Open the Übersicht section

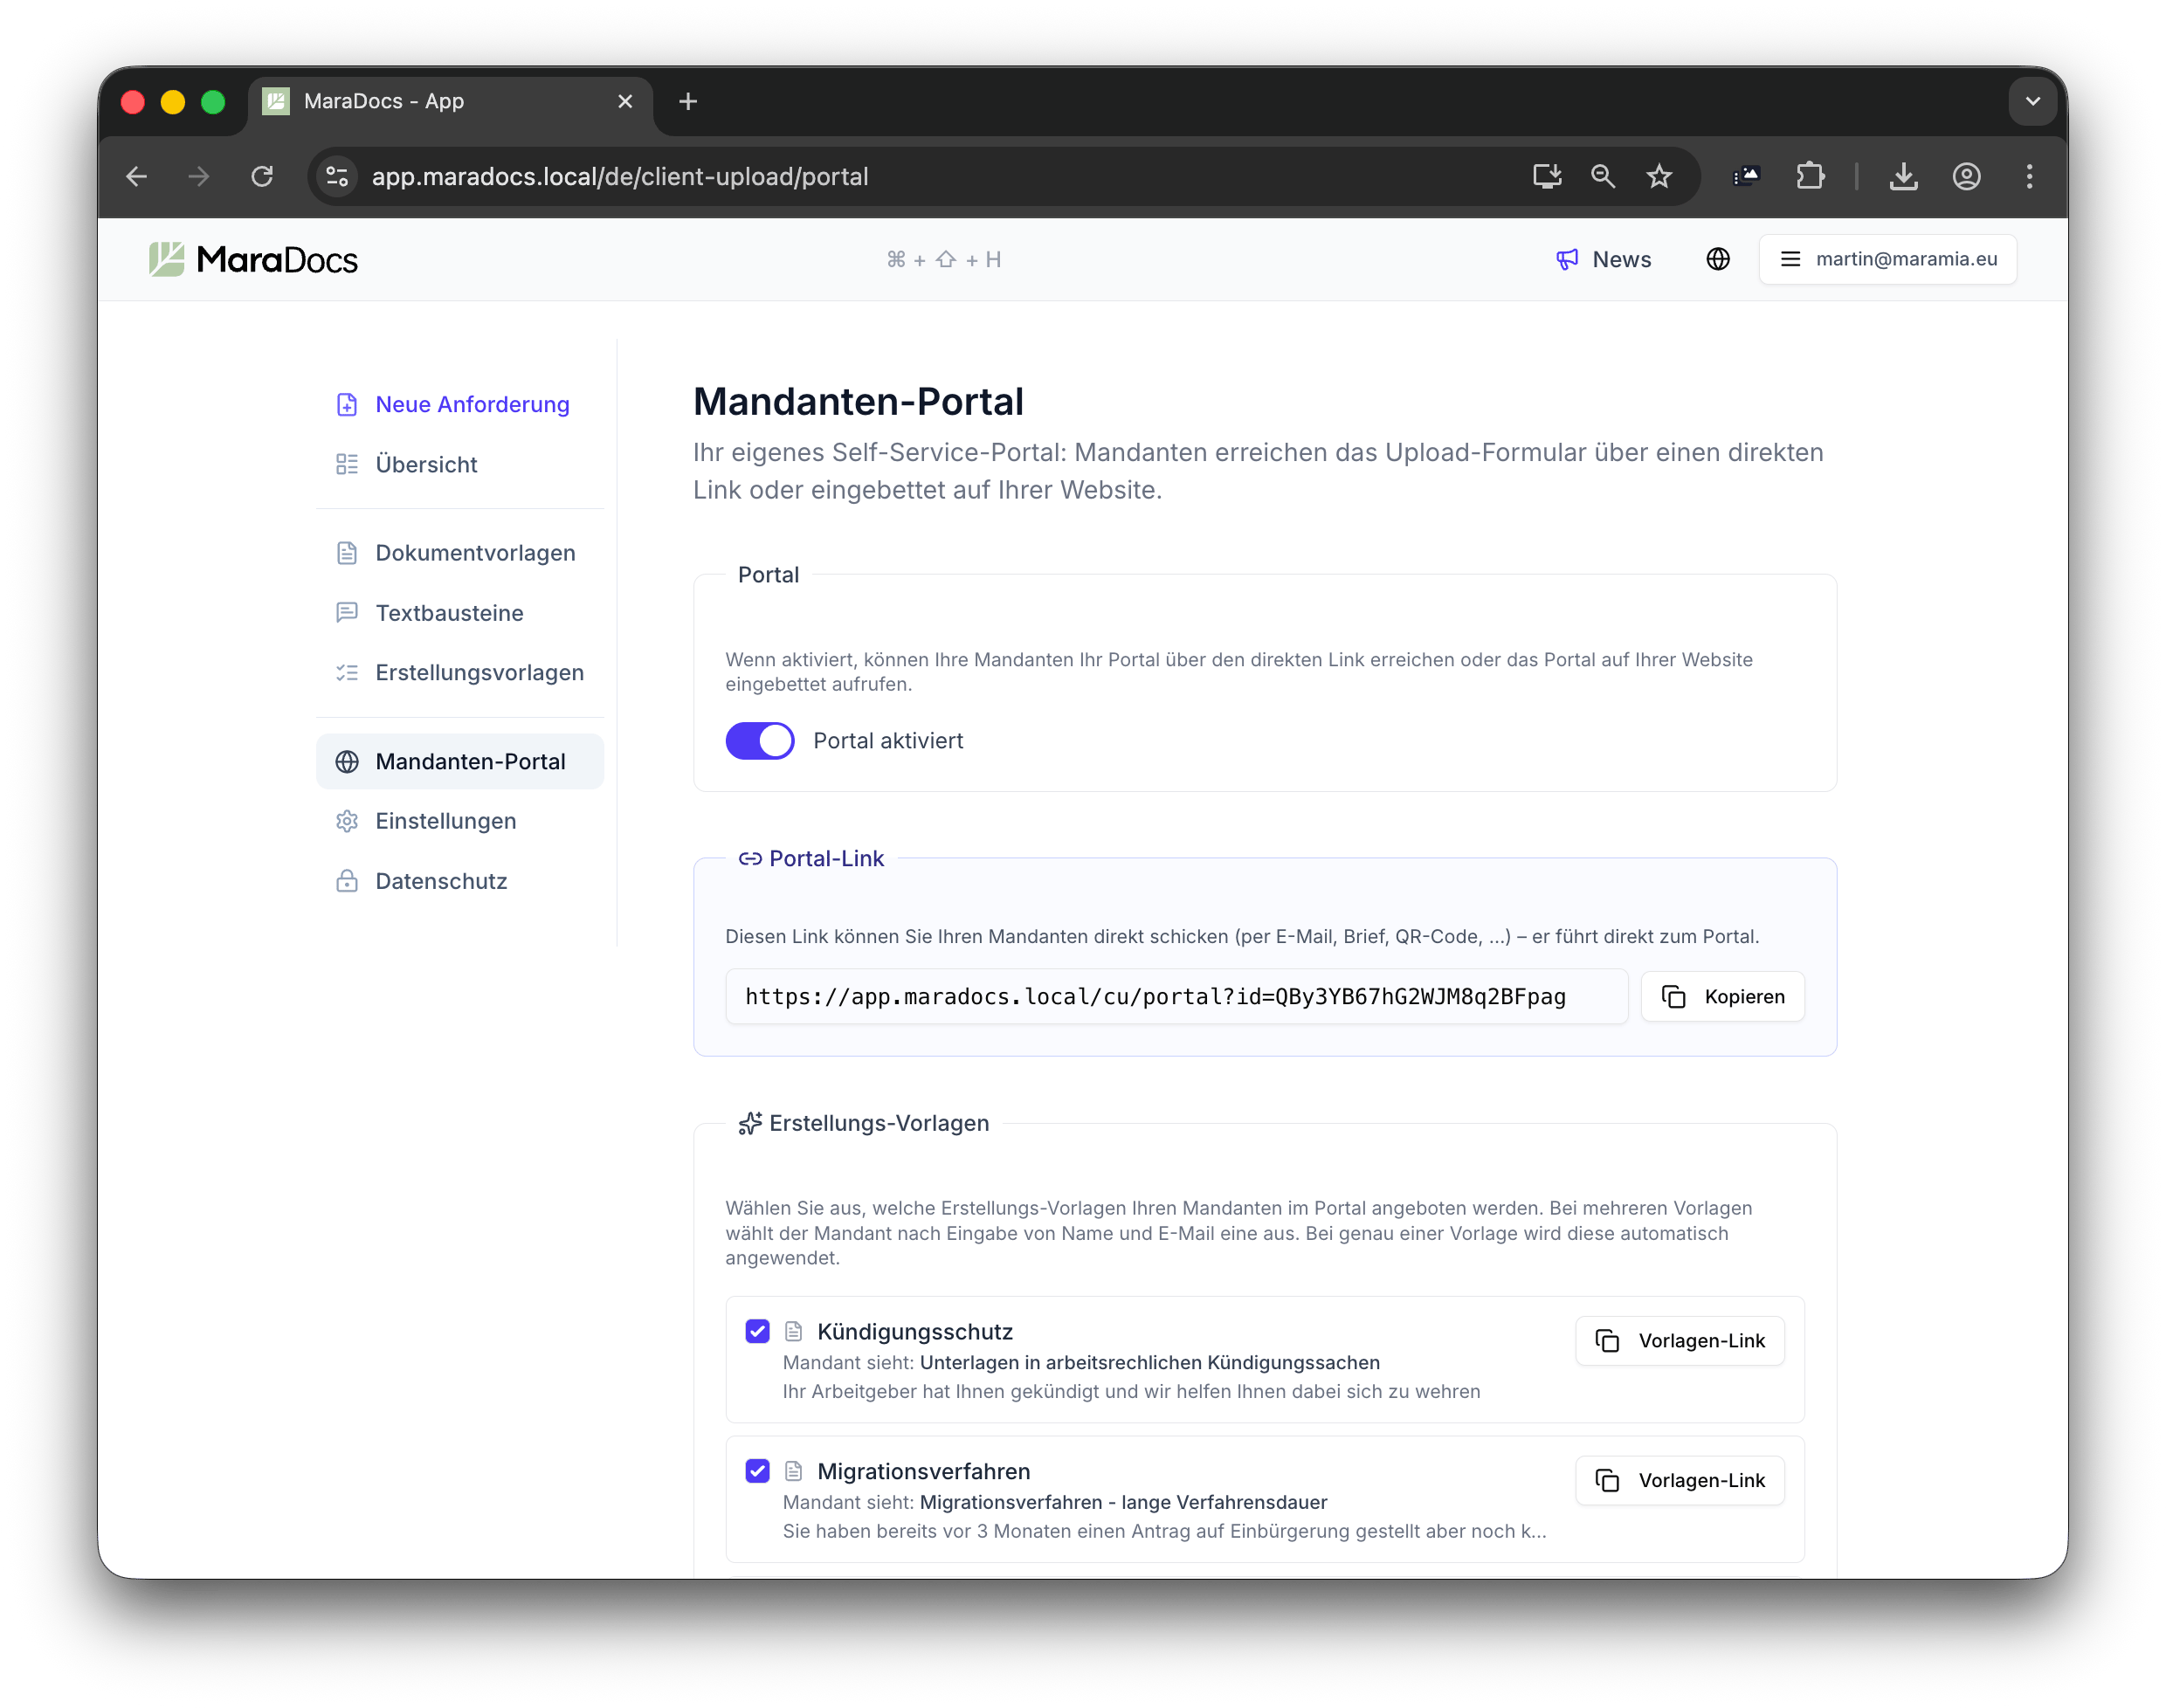[460, 464]
